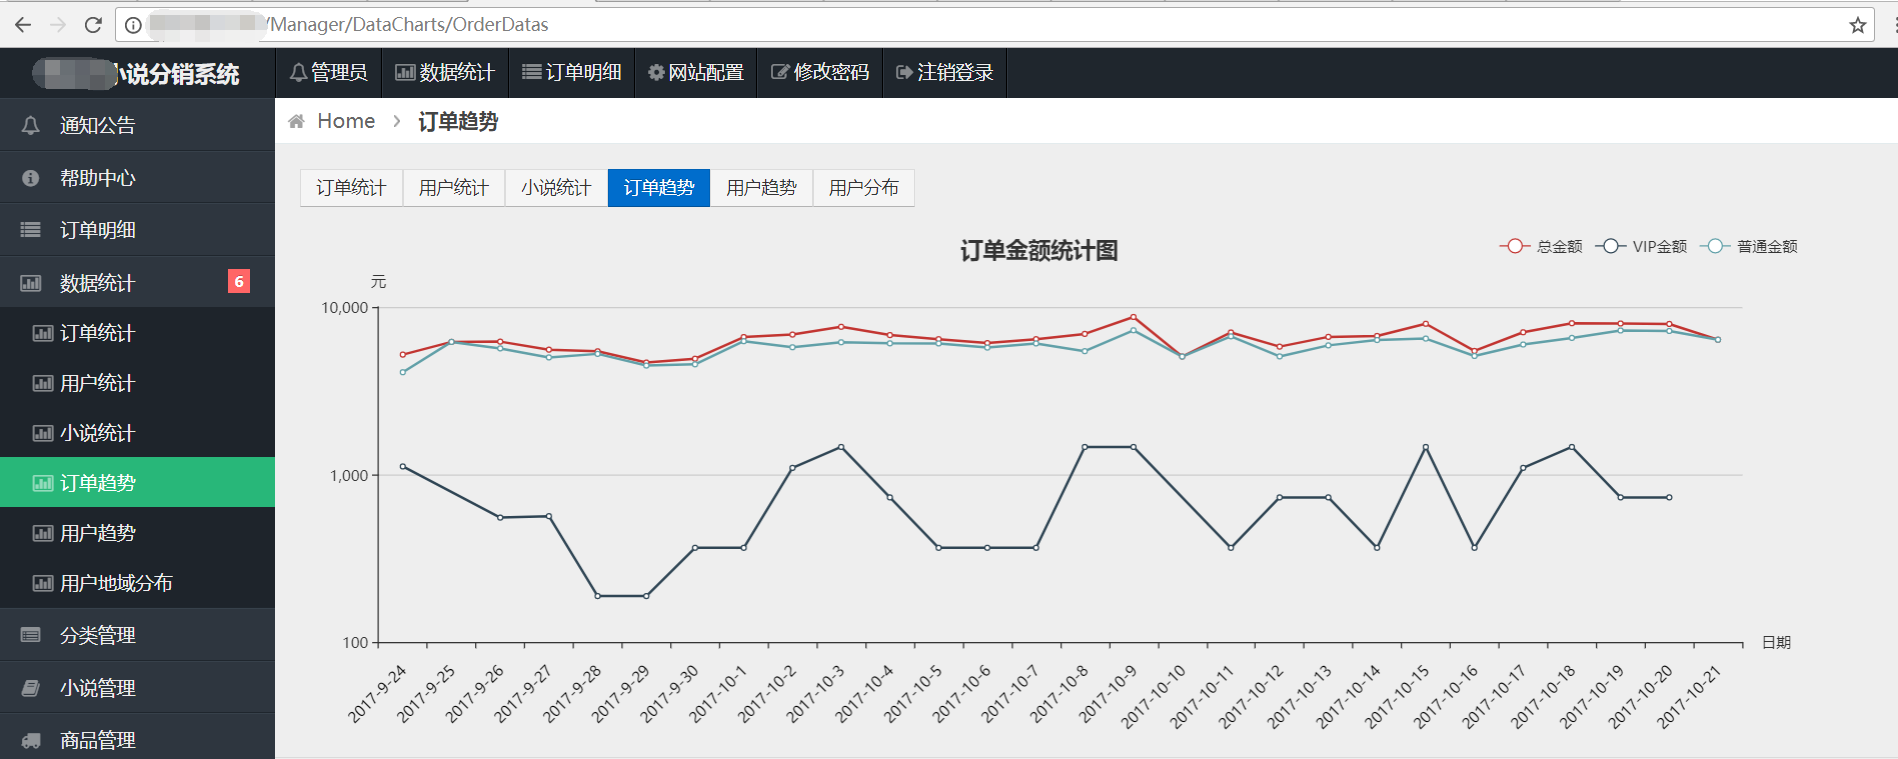Select 注销登录 to log out

point(945,72)
